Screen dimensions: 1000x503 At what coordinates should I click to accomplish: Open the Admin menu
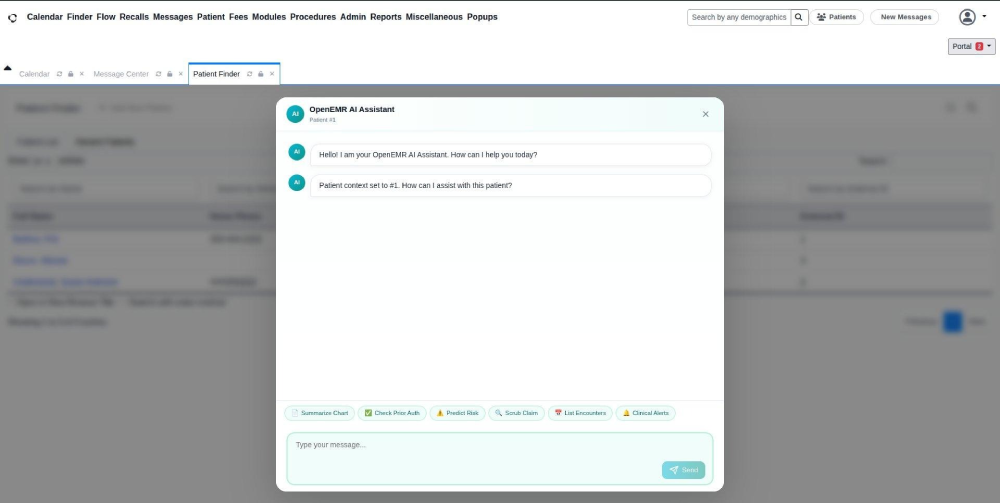coord(353,17)
